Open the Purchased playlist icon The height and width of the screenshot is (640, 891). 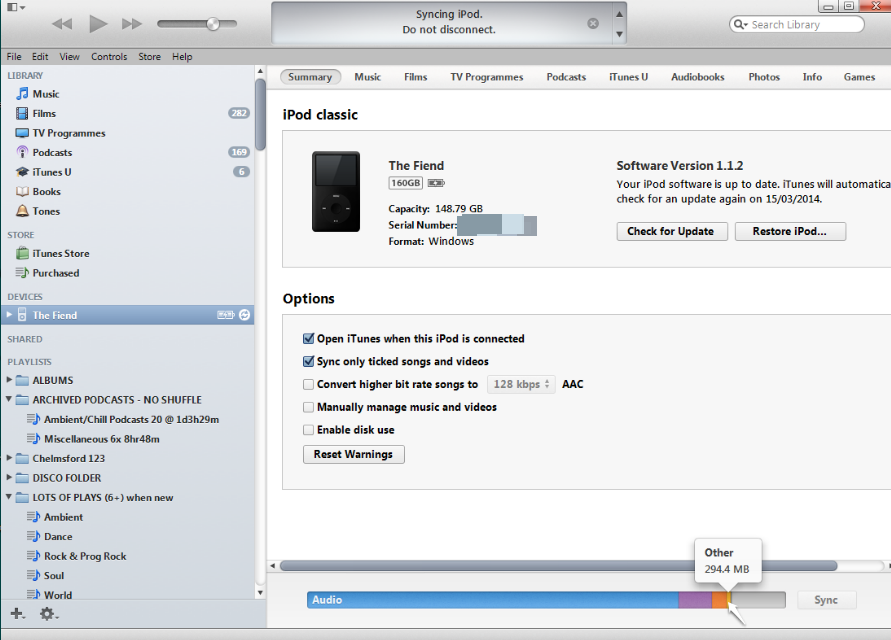click(22, 273)
